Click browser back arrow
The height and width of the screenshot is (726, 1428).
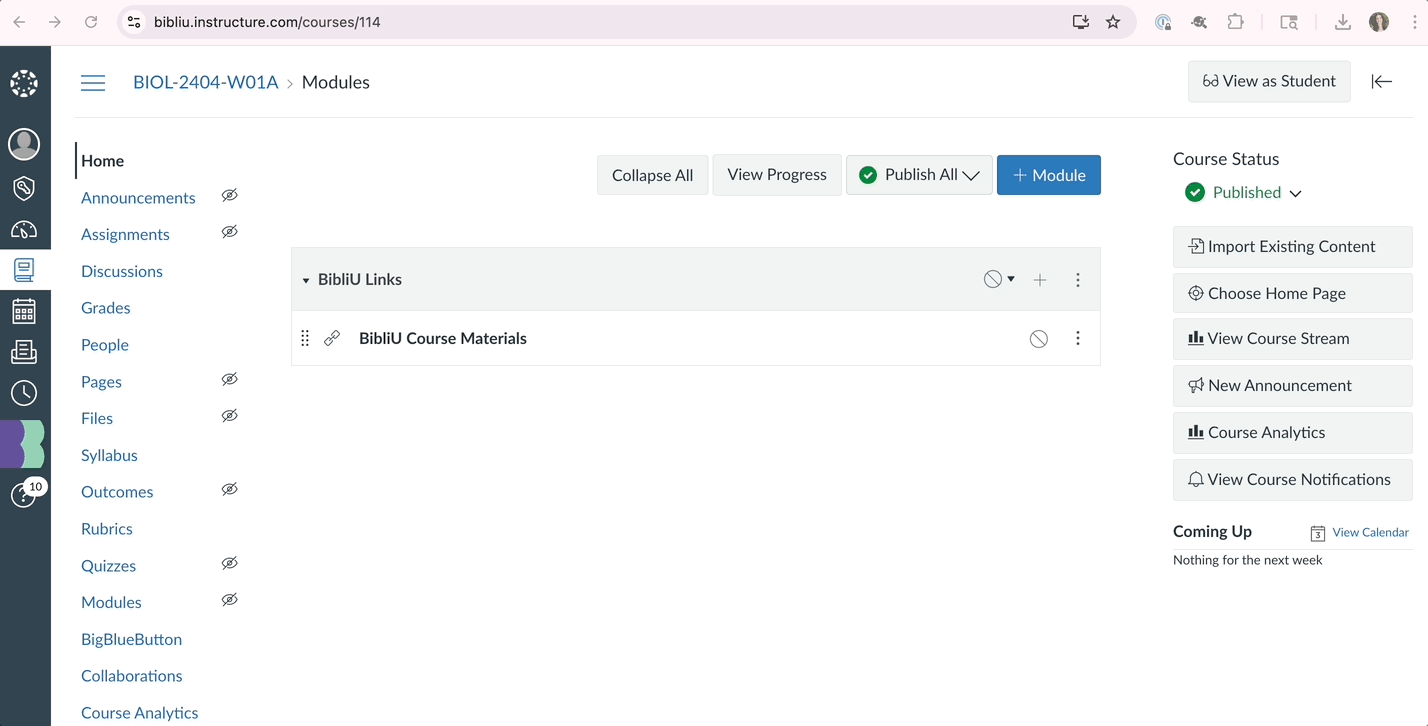point(20,22)
